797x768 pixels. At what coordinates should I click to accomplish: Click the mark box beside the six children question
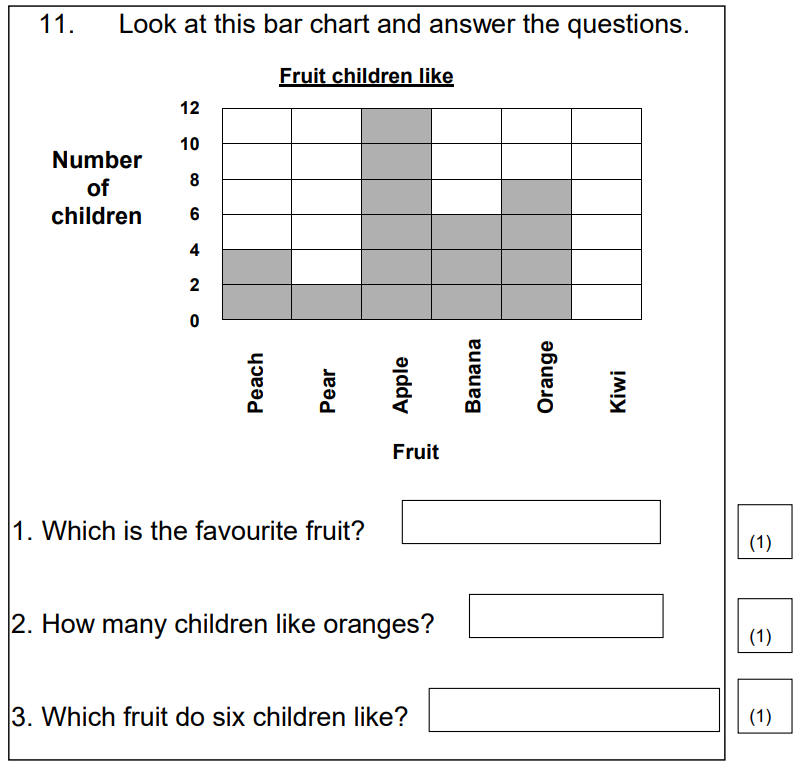(x=764, y=705)
